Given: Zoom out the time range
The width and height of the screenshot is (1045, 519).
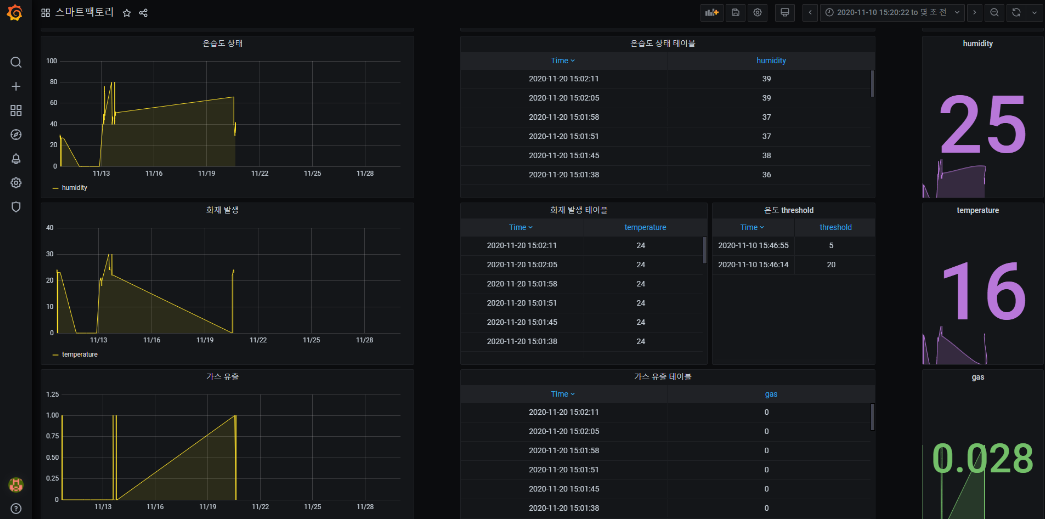Looking at the screenshot, I should pyautogui.click(x=994, y=13).
